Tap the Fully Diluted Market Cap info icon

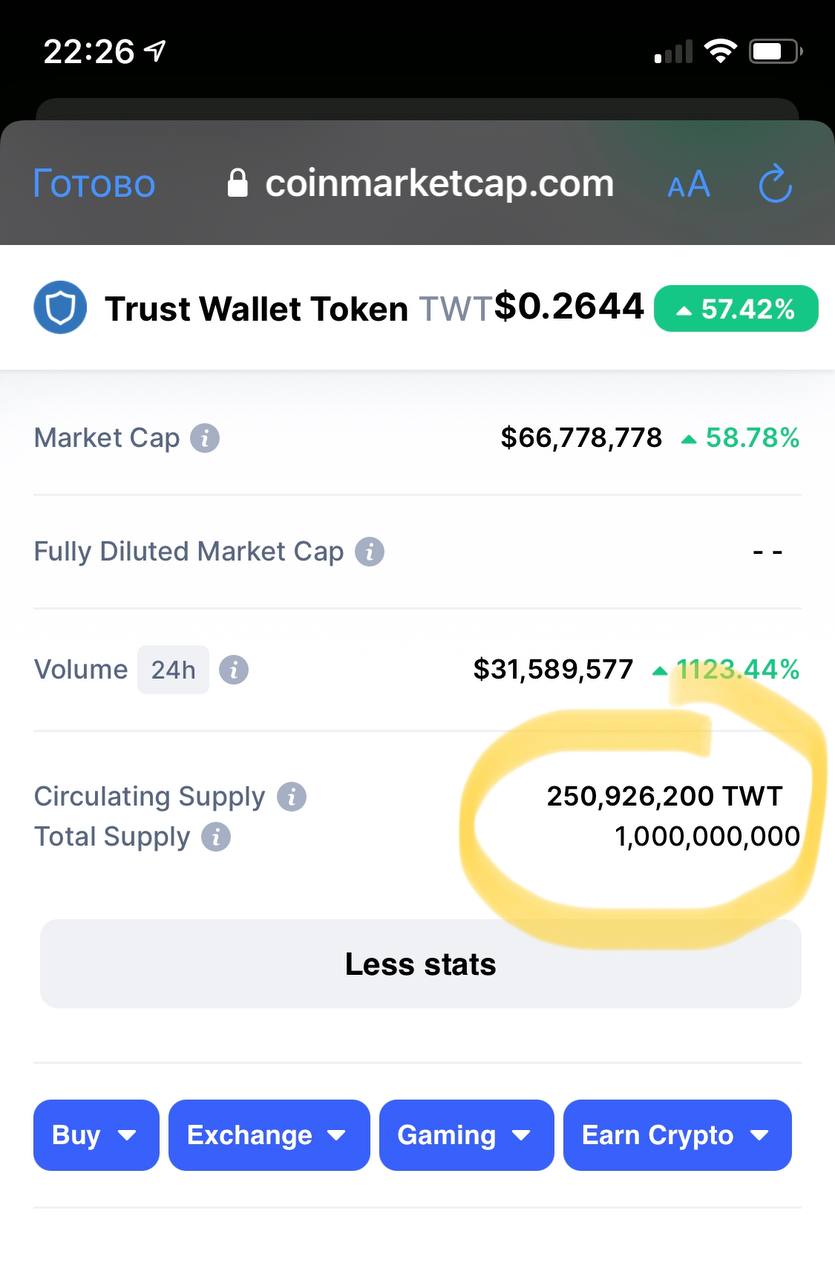(x=370, y=552)
